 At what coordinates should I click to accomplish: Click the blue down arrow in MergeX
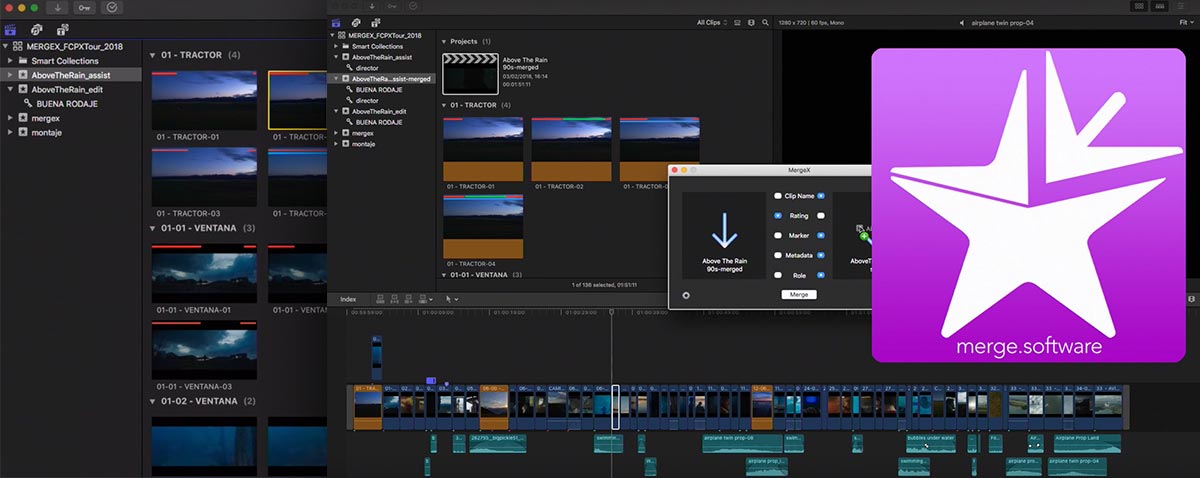click(723, 231)
